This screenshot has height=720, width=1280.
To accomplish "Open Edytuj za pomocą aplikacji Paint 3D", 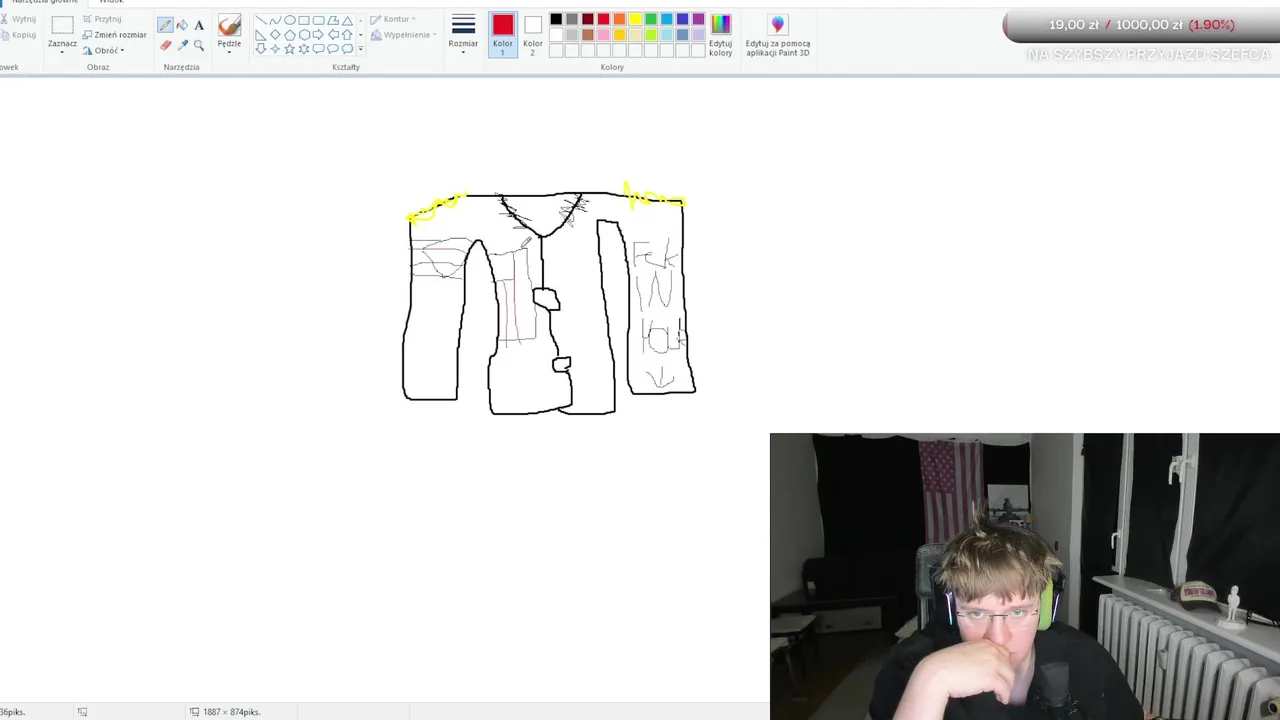I will [x=778, y=35].
